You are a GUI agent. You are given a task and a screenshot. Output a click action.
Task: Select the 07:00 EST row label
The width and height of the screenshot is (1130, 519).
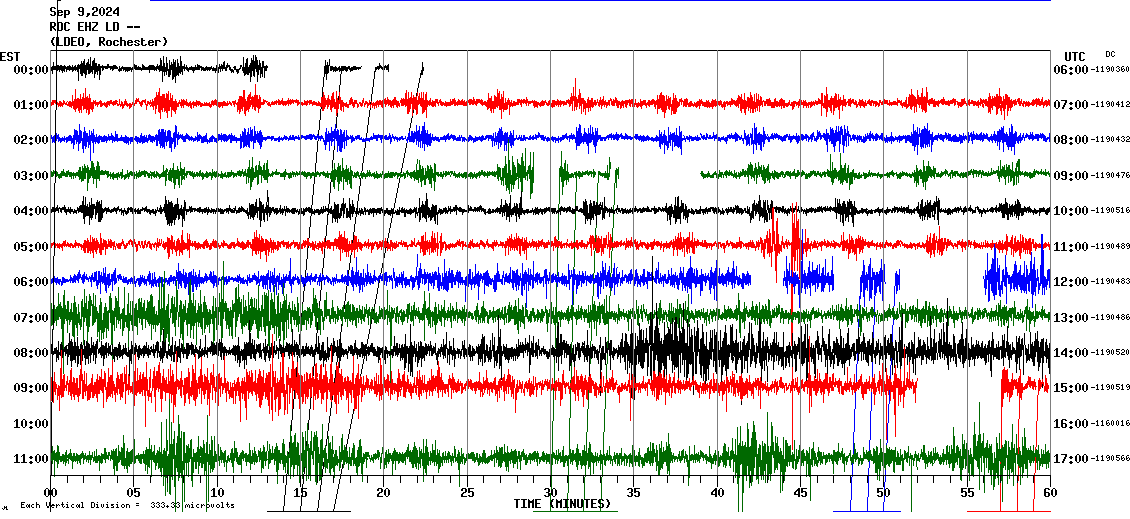click(x=31, y=317)
